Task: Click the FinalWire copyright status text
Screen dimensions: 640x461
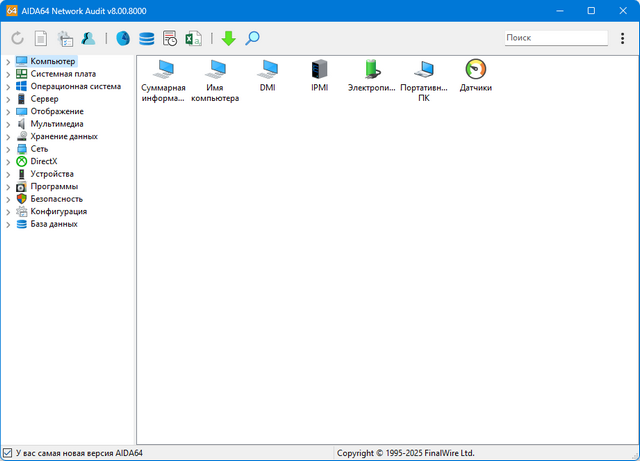Action: [x=406, y=453]
